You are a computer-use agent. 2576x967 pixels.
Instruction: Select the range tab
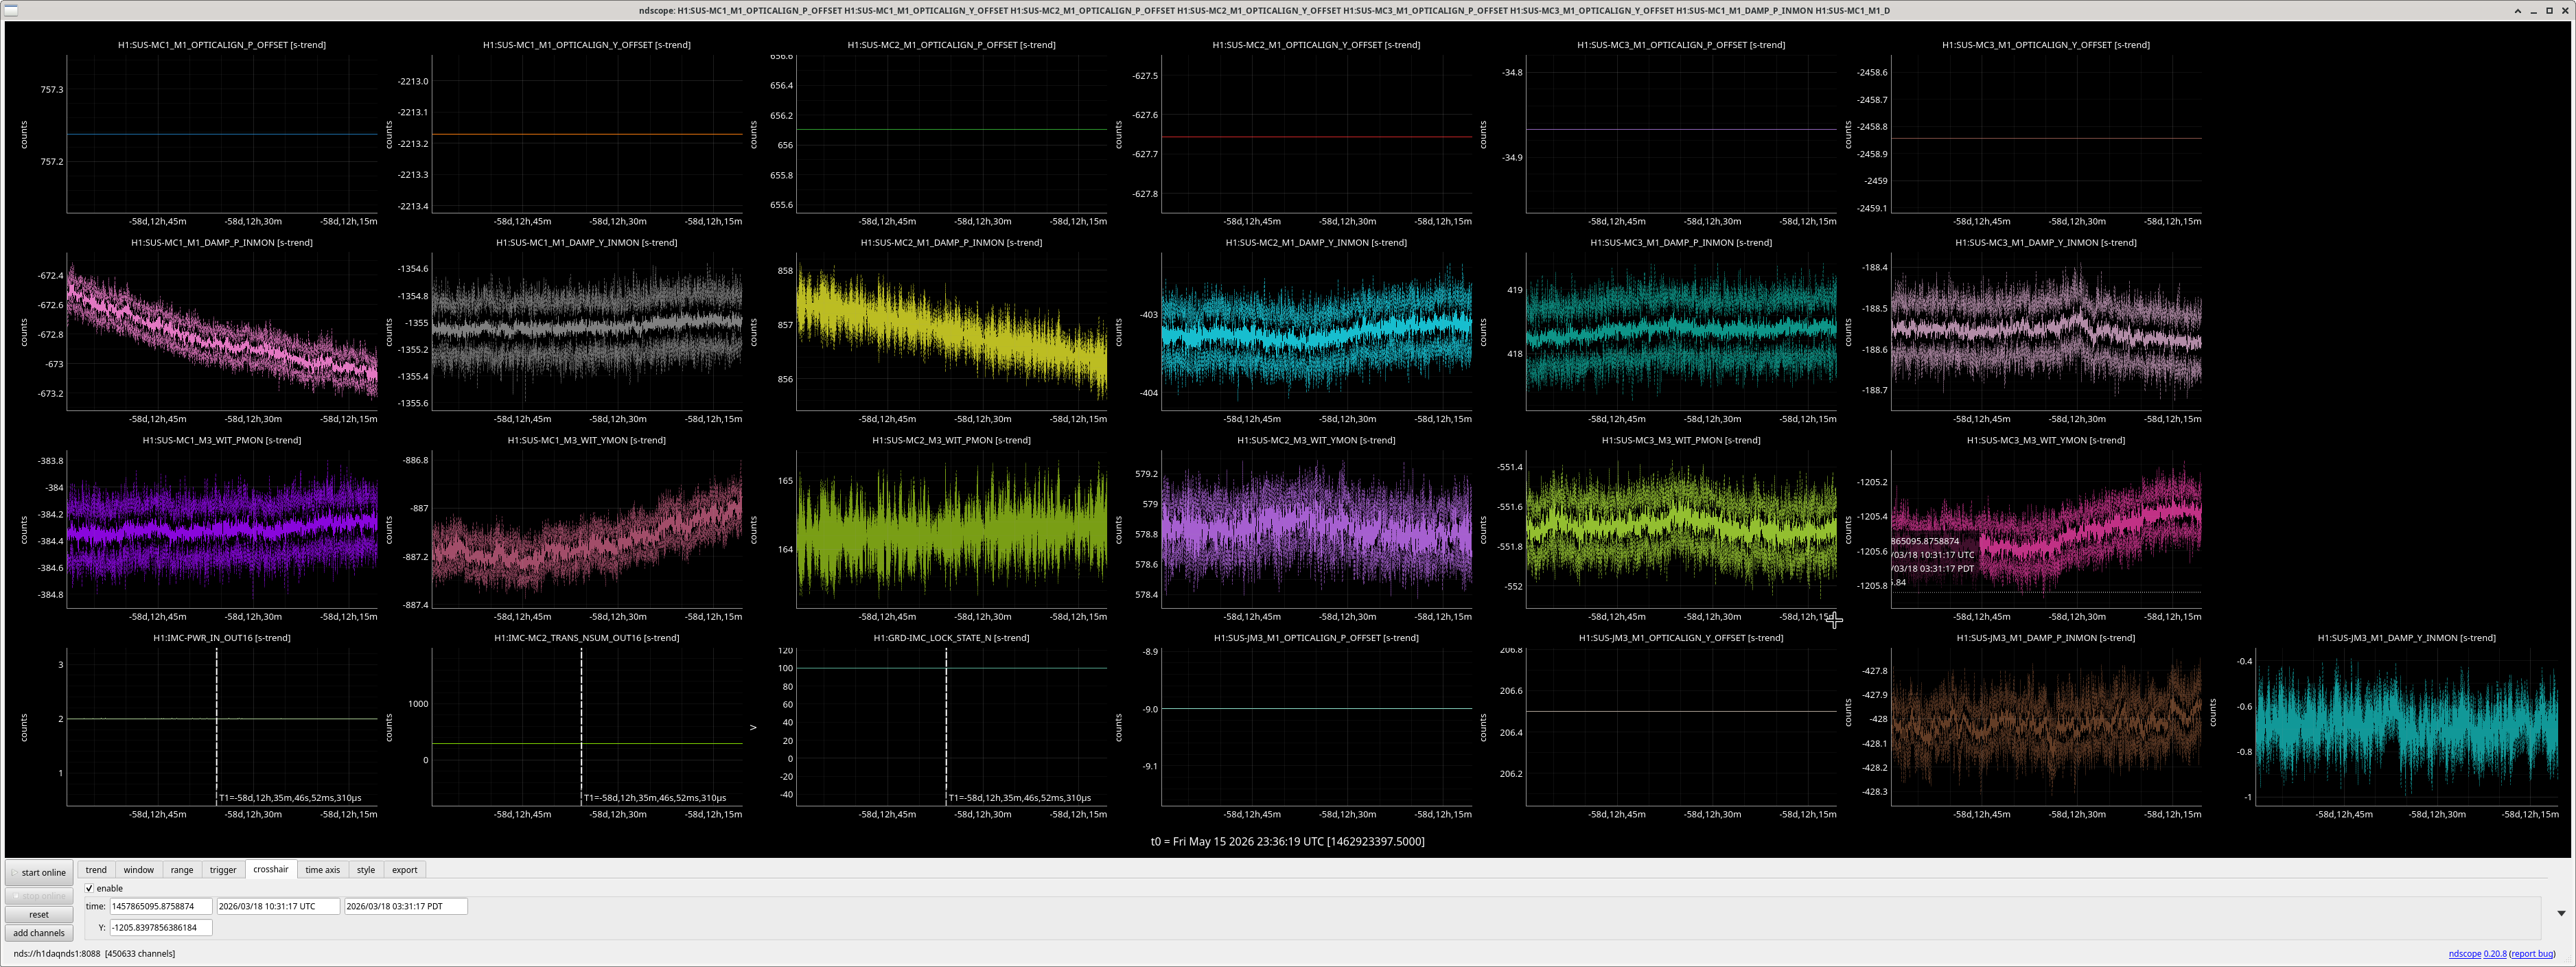click(x=182, y=870)
